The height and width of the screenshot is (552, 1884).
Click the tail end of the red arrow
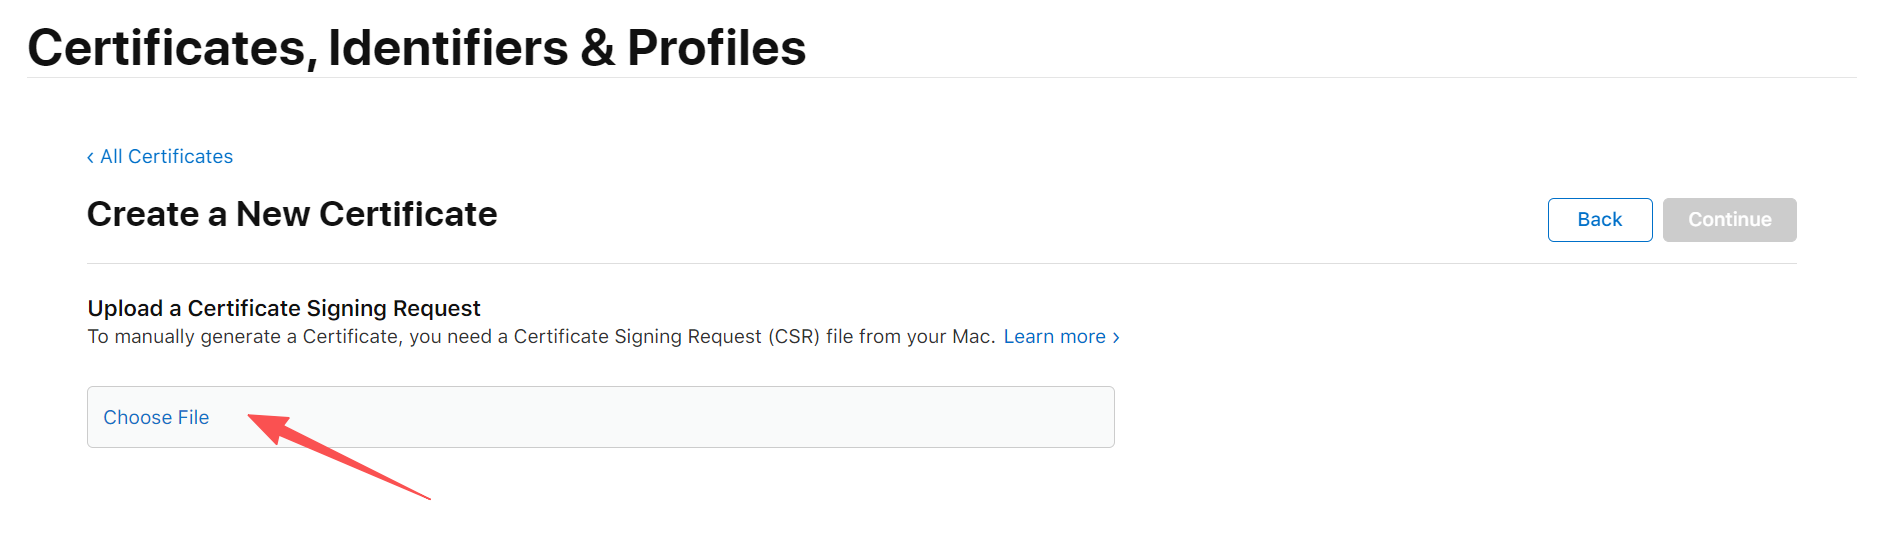tap(426, 496)
